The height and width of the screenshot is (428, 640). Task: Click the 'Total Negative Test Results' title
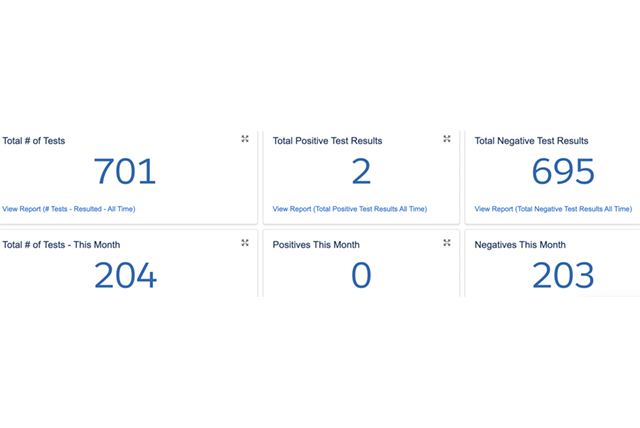pos(531,141)
